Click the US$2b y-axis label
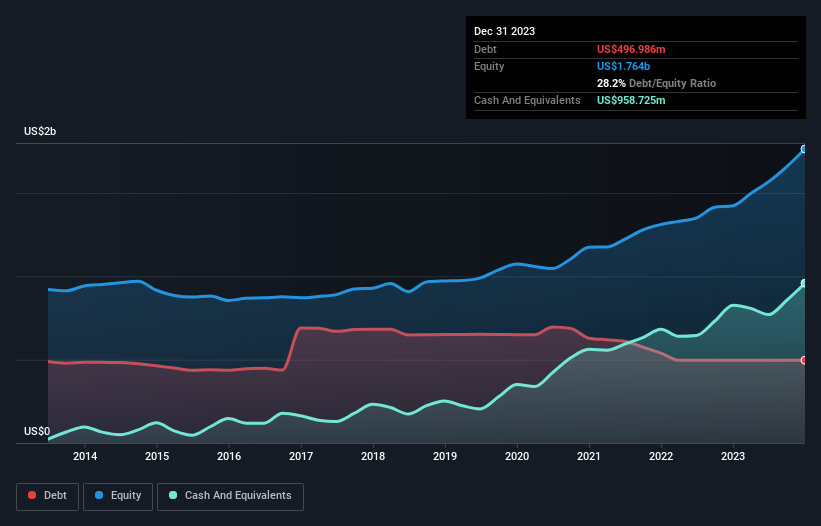This screenshot has height=526, width=821. pyautogui.click(x=40, y=131)
